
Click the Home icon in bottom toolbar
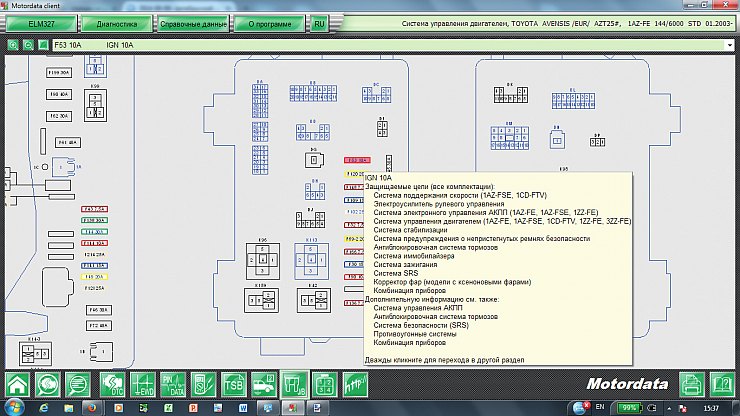tap(17, 384)
